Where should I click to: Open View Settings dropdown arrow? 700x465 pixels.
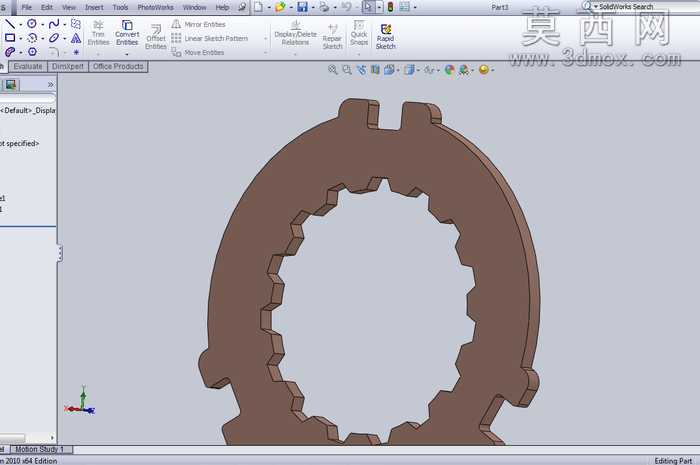coord(493,70)
